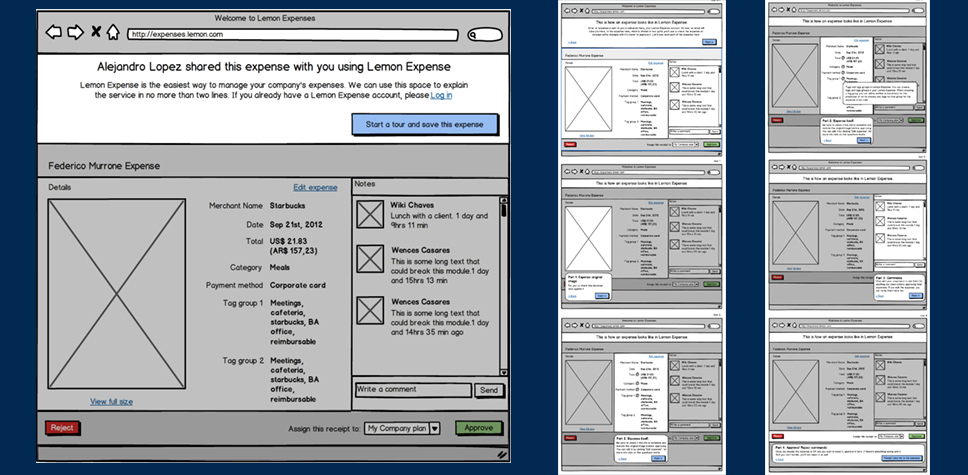Screen dimensions: 968x475
Task: Select the merchant value Starbucks
Action: (x=287, y=206)
